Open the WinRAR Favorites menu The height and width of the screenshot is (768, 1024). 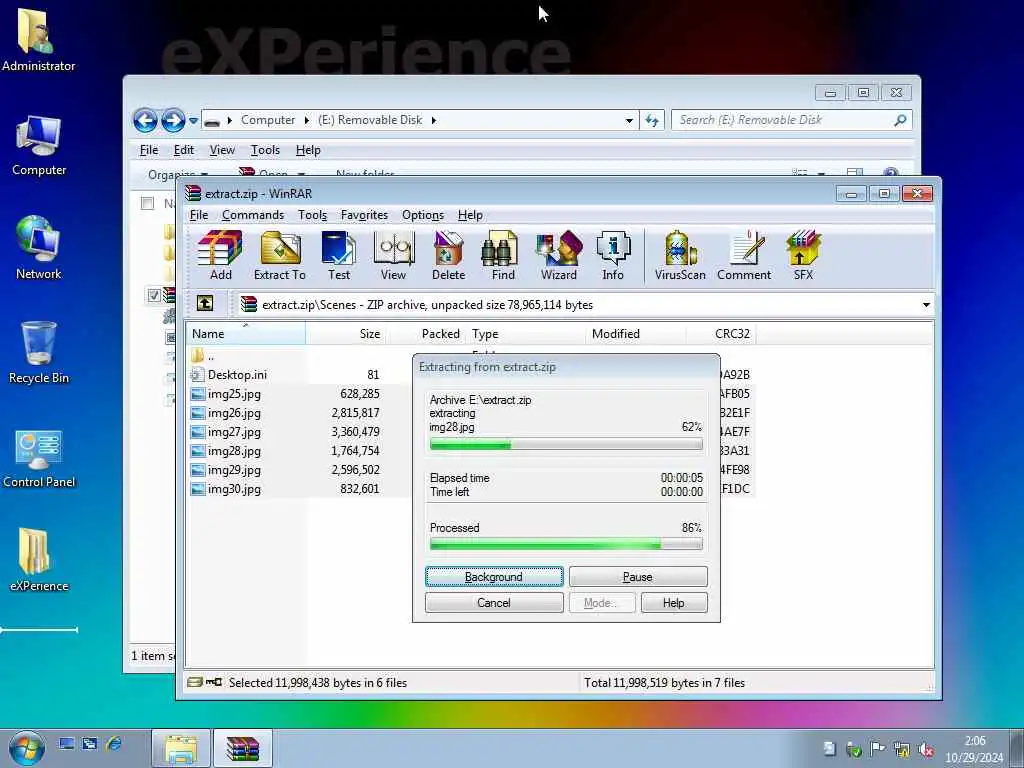tap(364, 215)
